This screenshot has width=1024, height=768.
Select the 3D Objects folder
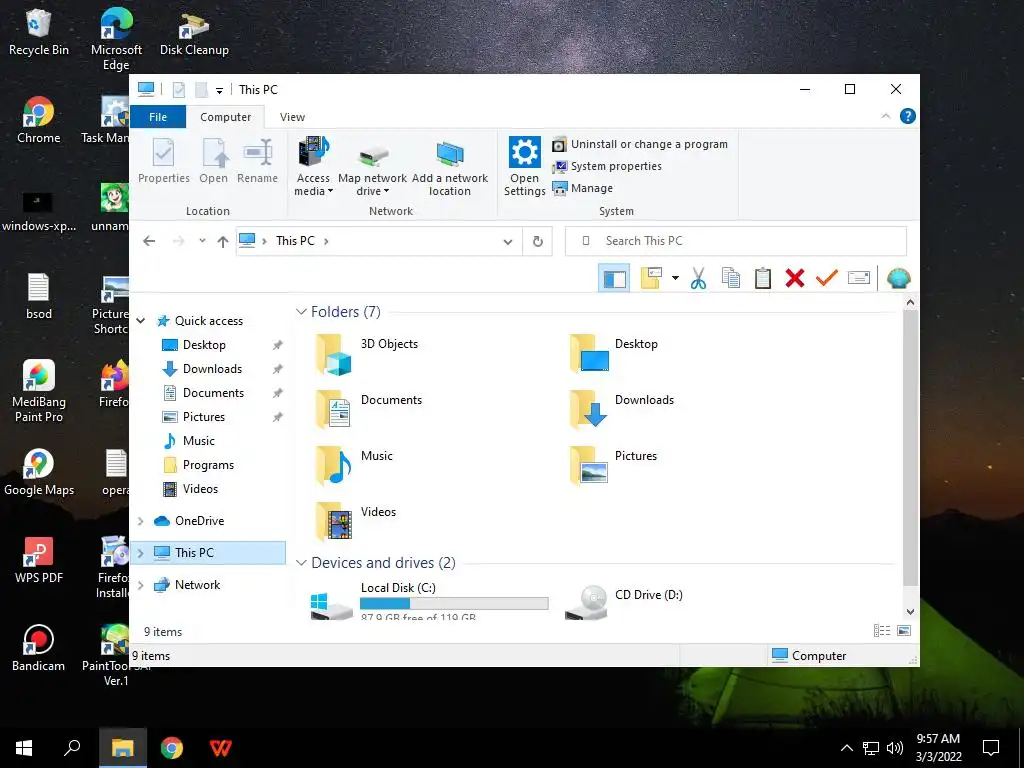pyautogui.click(x=367, y=355)
